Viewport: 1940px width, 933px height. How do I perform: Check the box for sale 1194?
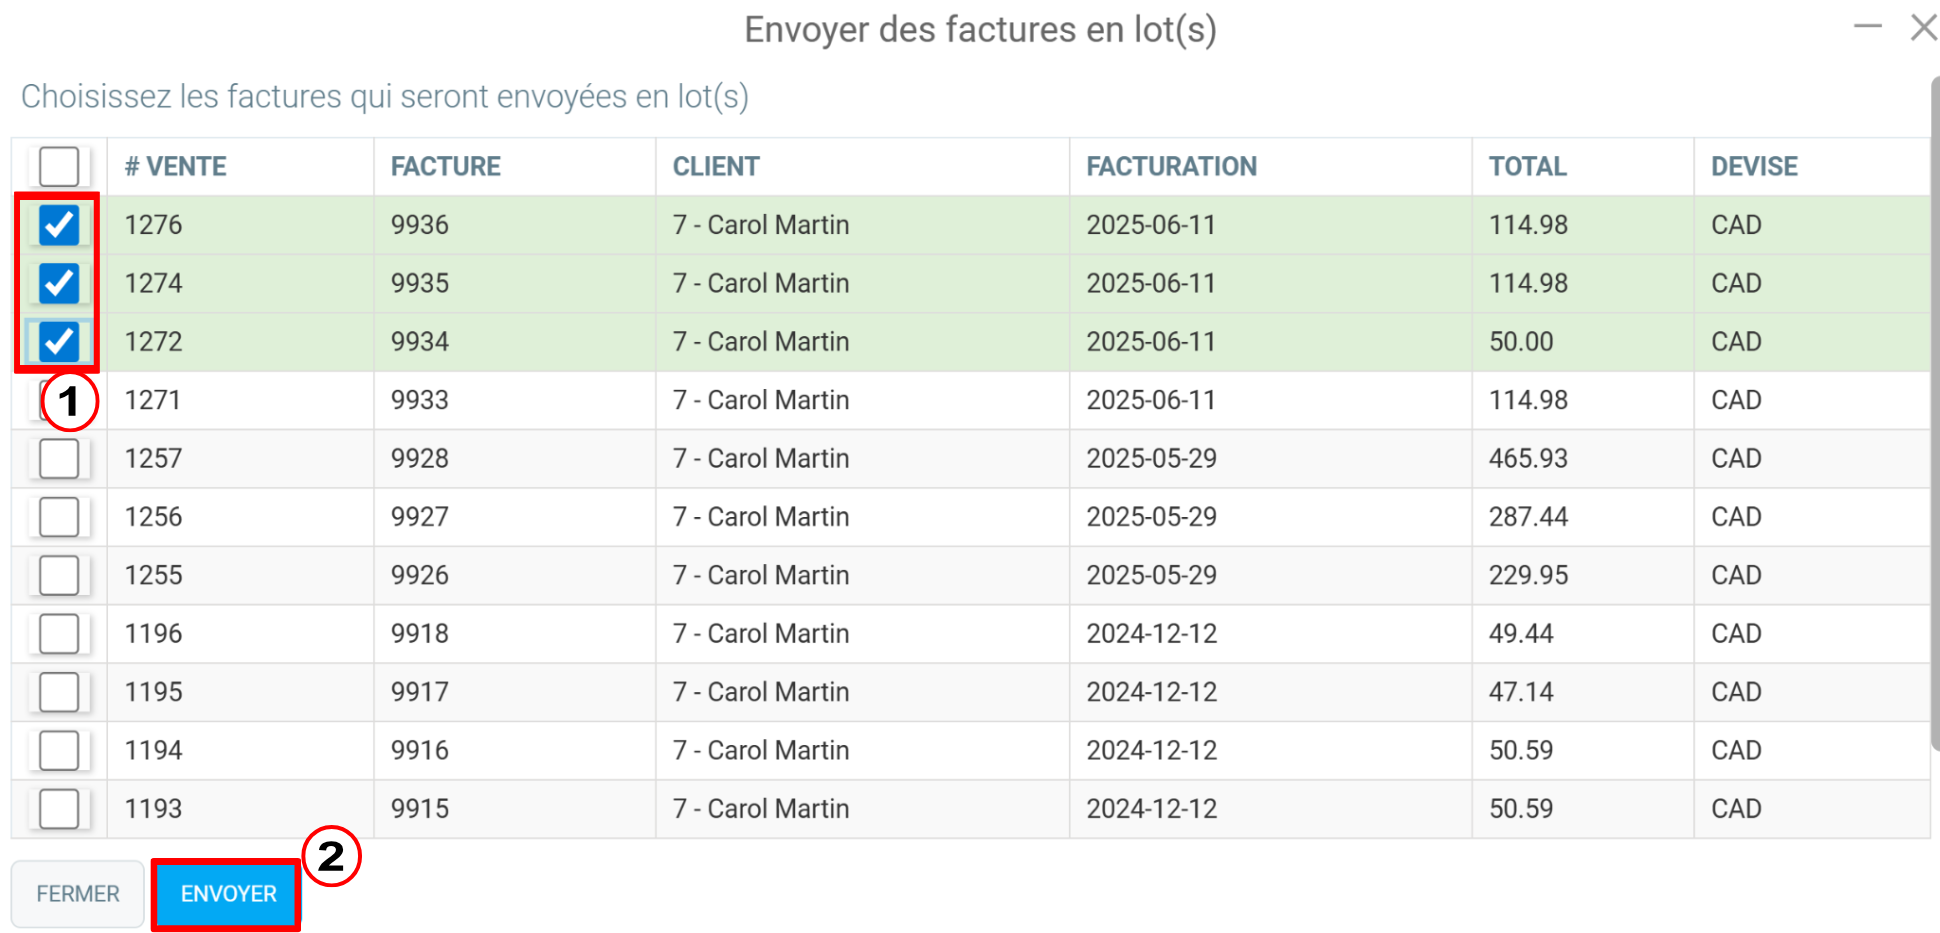(59, 750)
